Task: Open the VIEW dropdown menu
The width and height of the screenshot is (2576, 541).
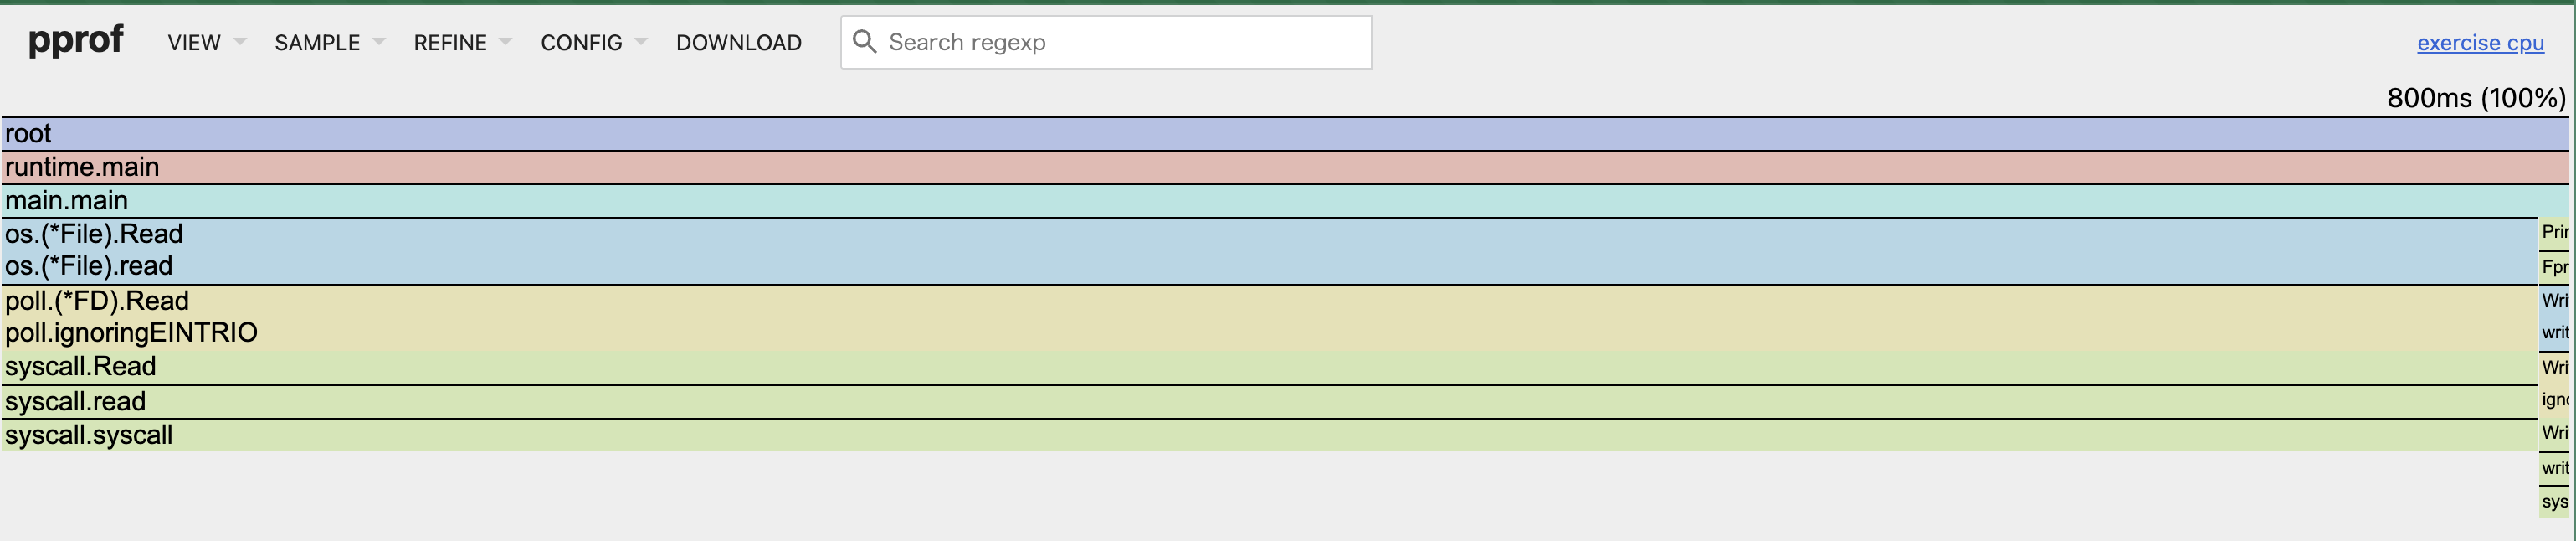Action: point(206,43)
